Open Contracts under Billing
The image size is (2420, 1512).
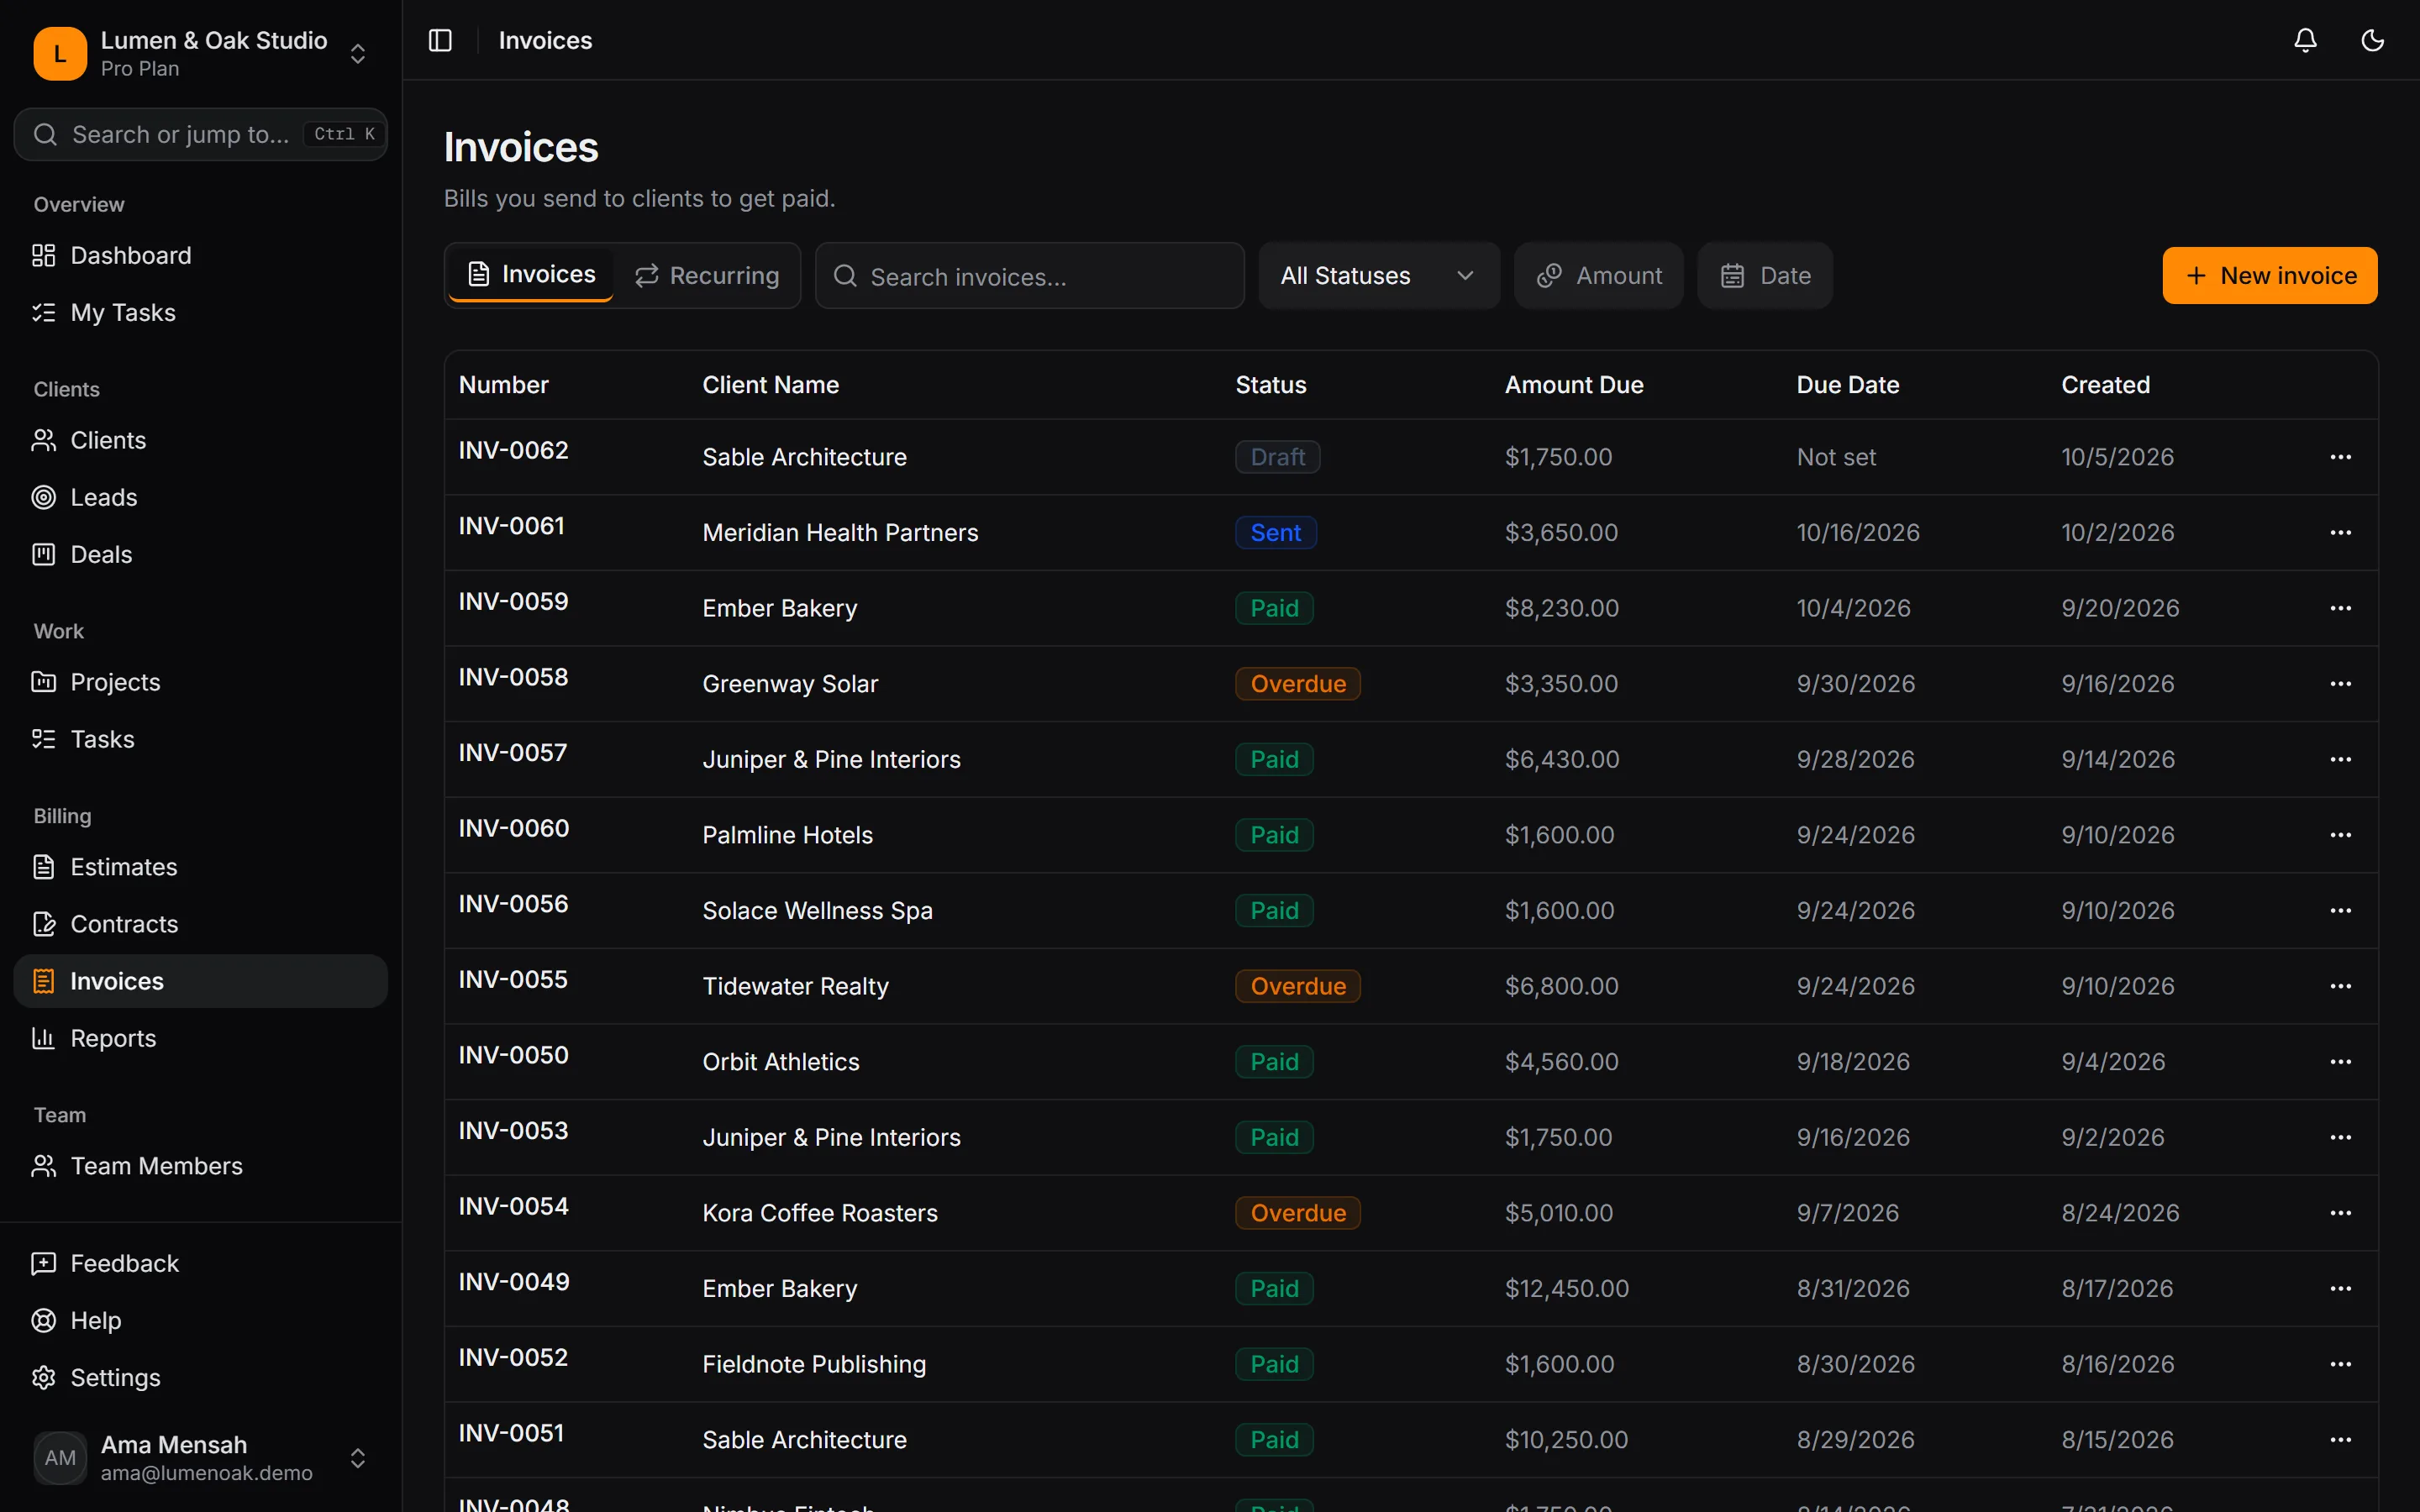[x=201, y=924]
